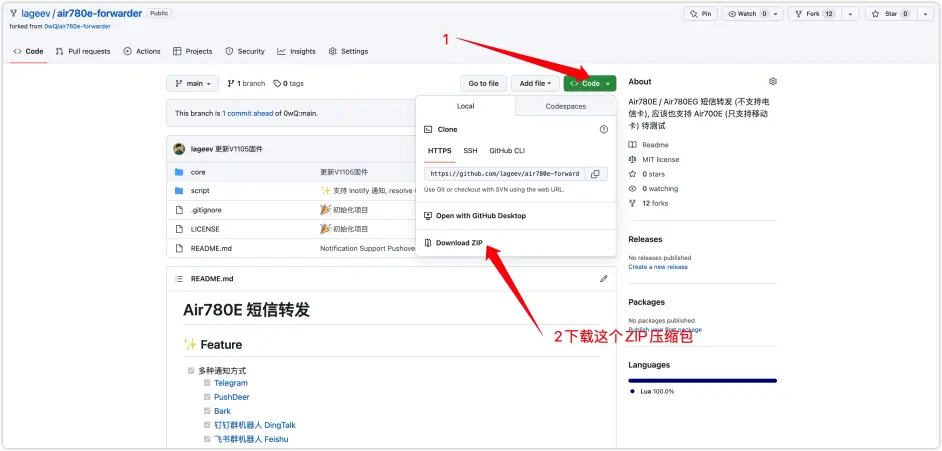Switch to the Codespaces tab
The image size is (942, 451).
565,106
